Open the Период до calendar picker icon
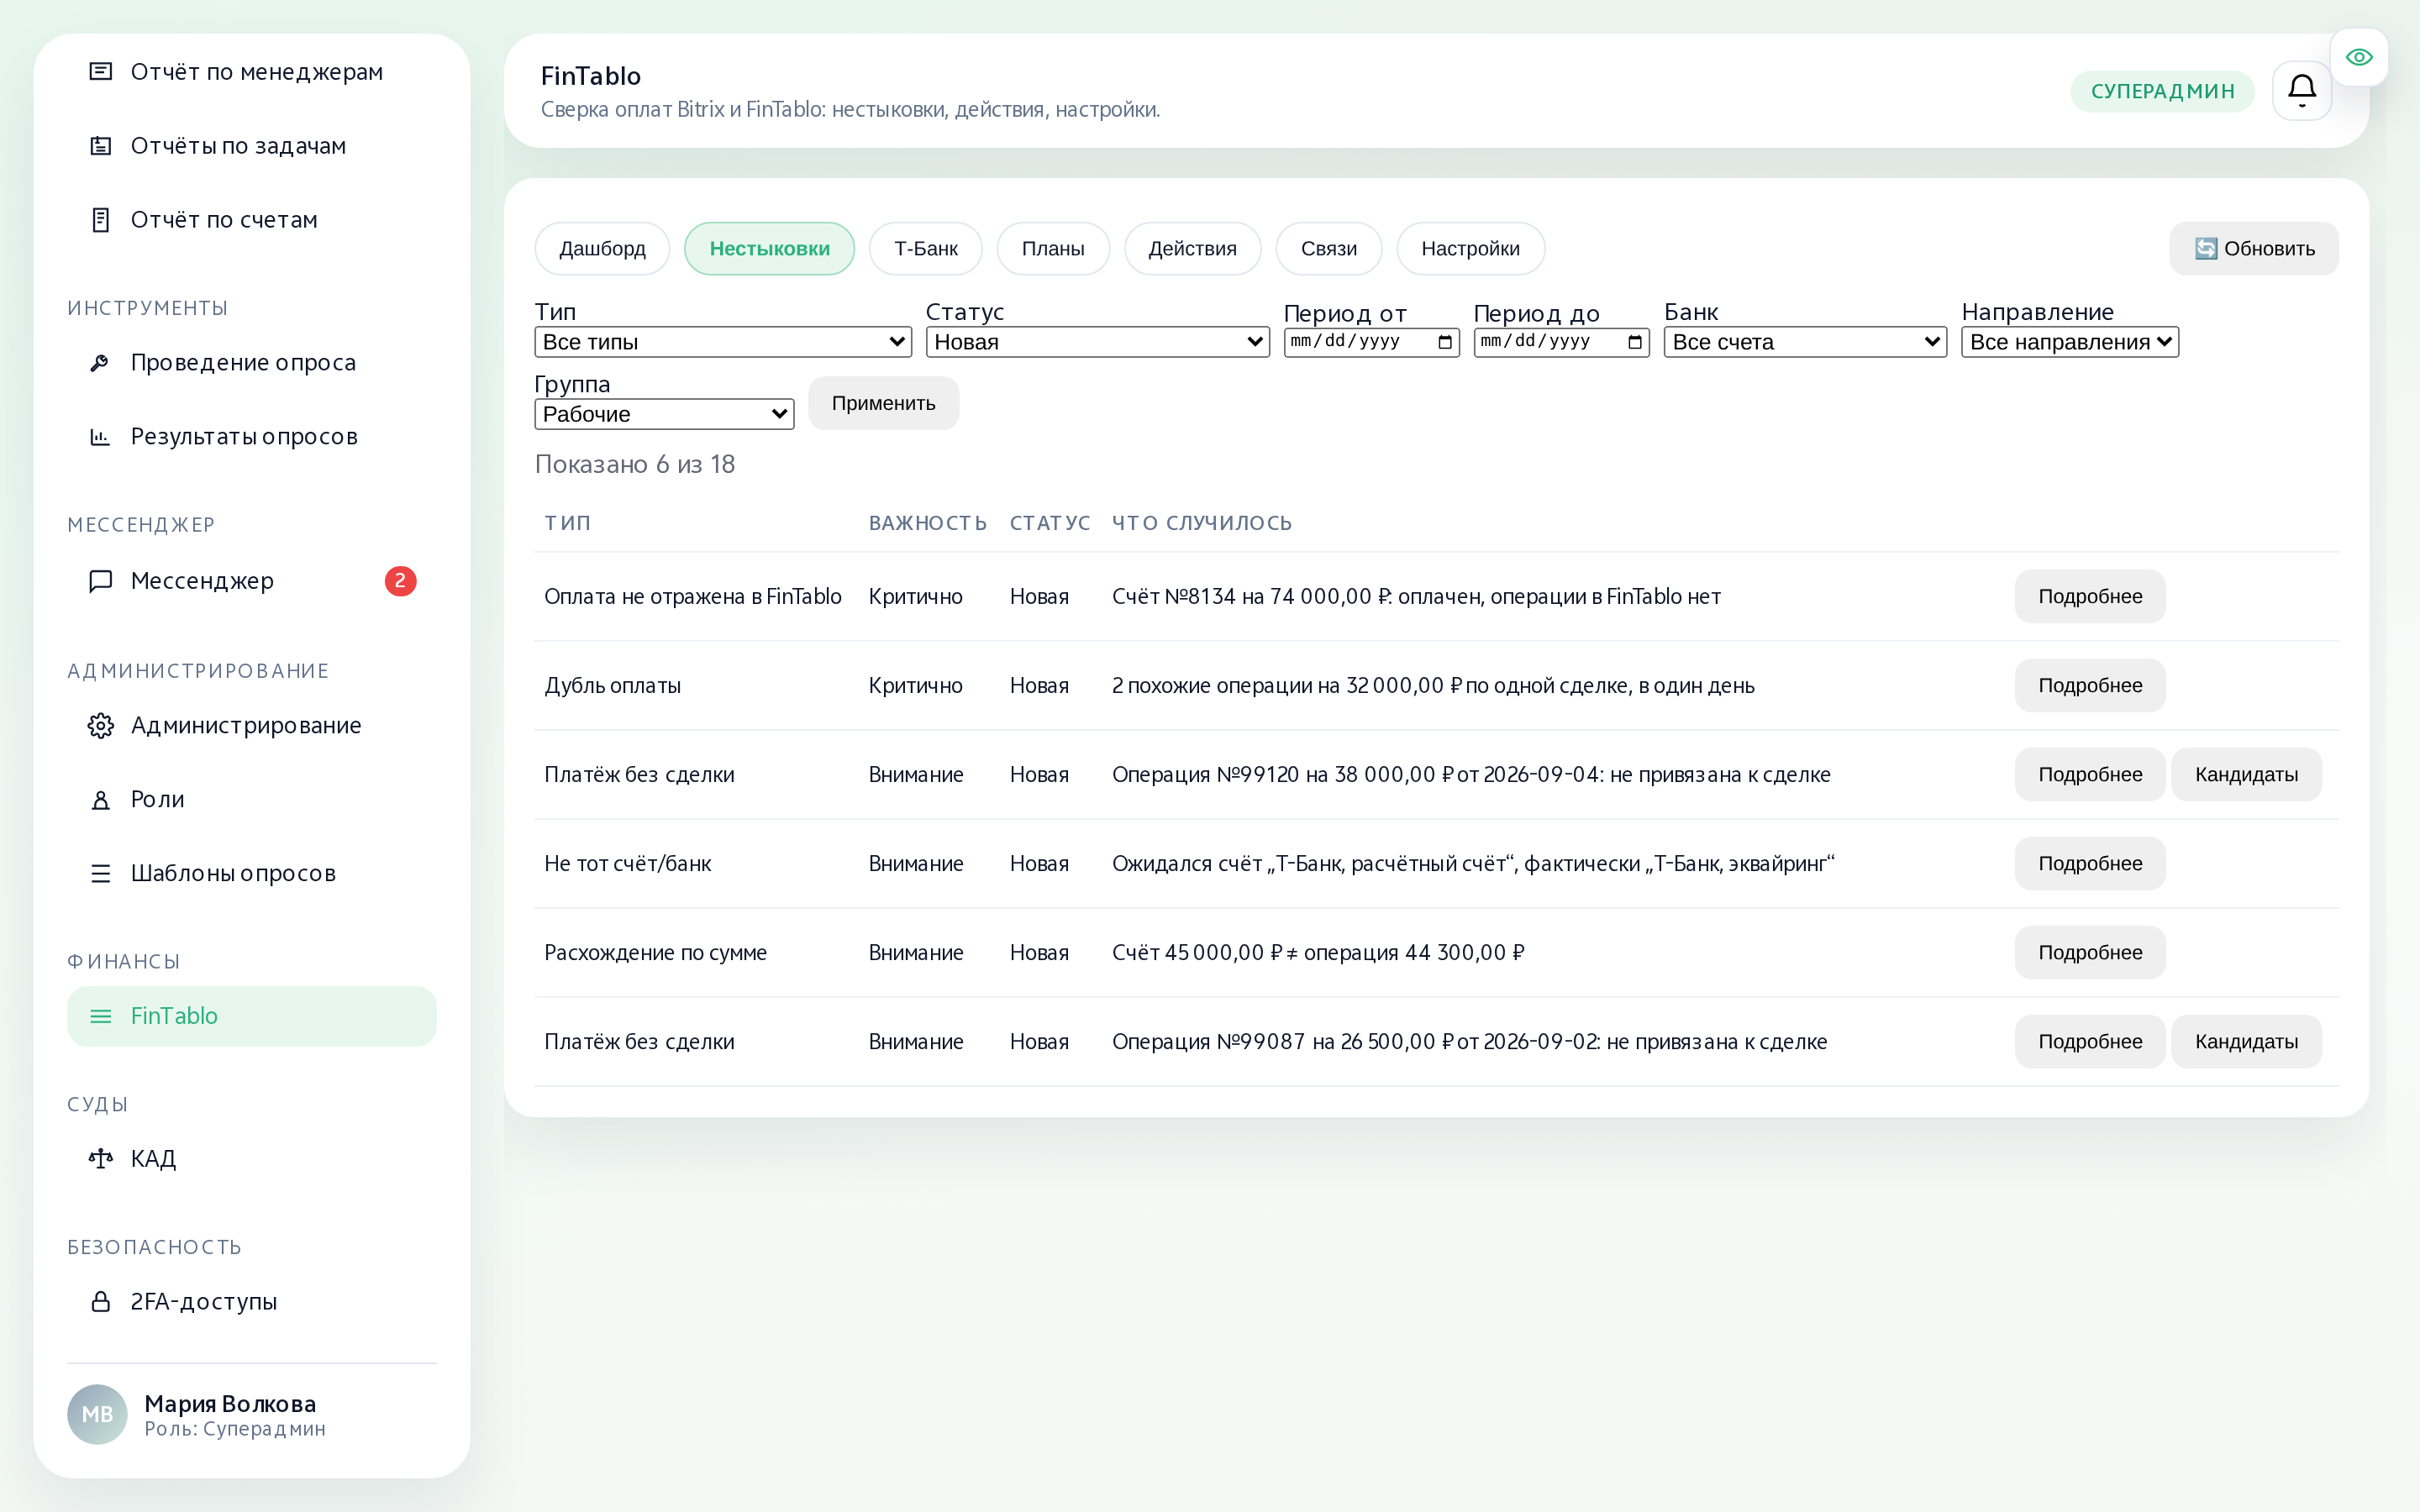The width and height of the screenshot is (2420, 1512). point(1634,342)
